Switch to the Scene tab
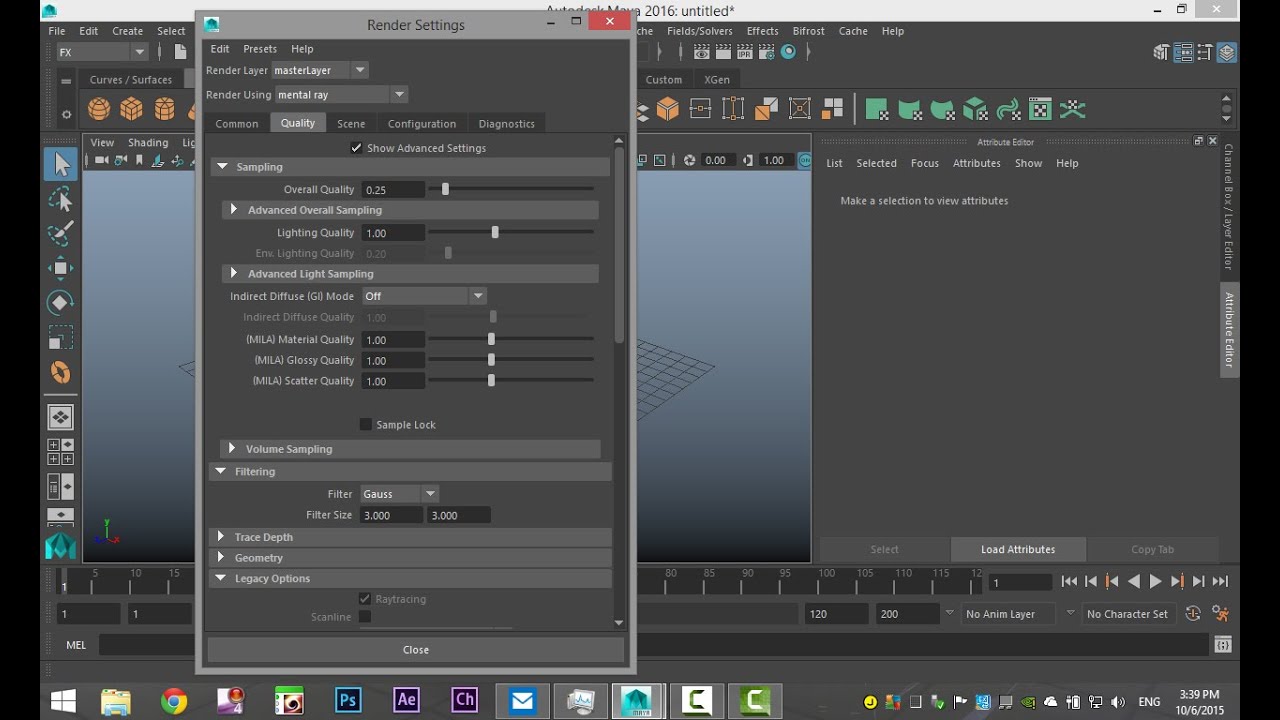 [351, 124]
